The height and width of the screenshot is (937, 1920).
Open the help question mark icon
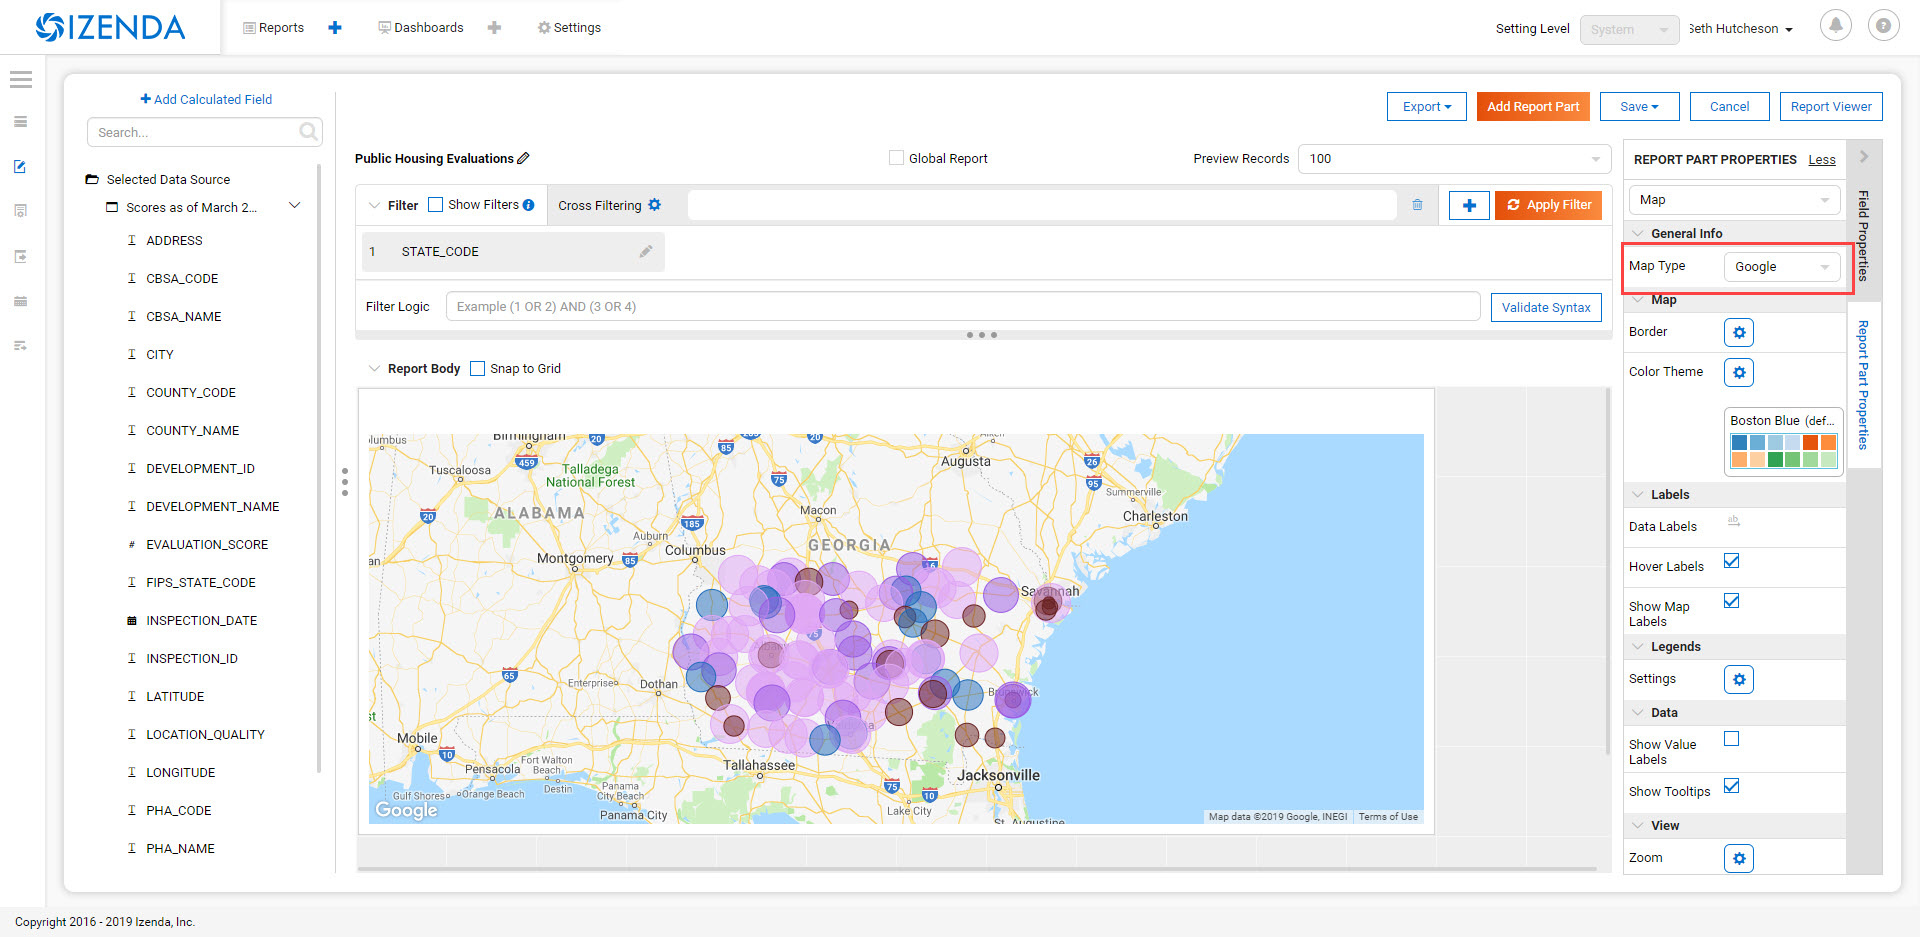click(x=1883, y=26)
